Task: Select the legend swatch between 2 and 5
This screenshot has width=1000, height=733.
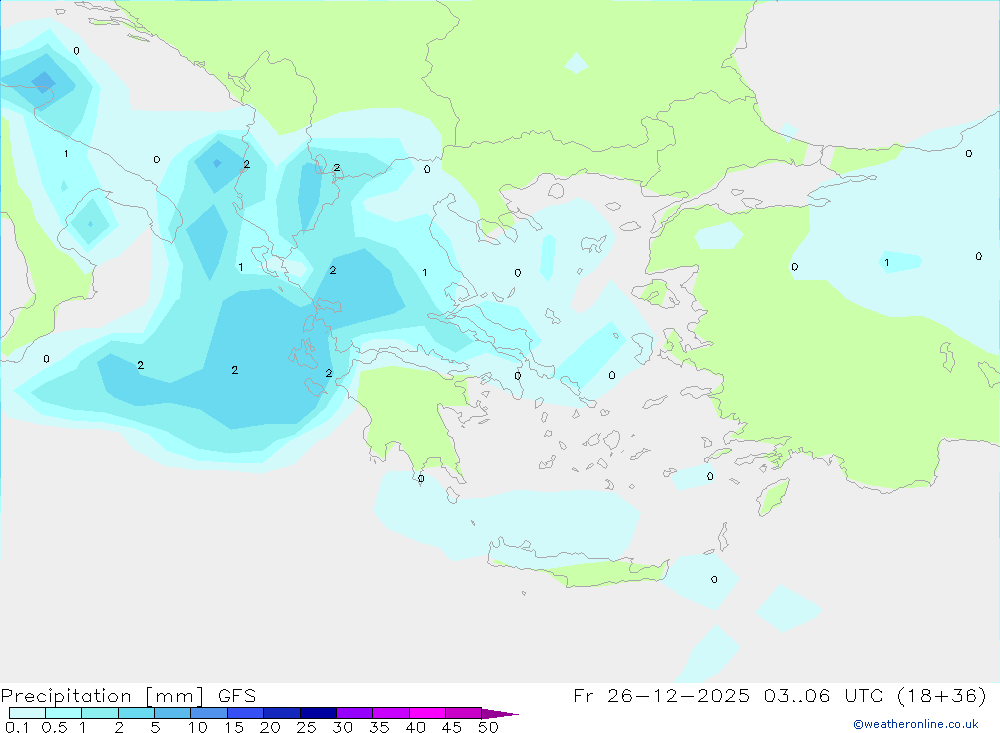Action: tap(136, 713)
